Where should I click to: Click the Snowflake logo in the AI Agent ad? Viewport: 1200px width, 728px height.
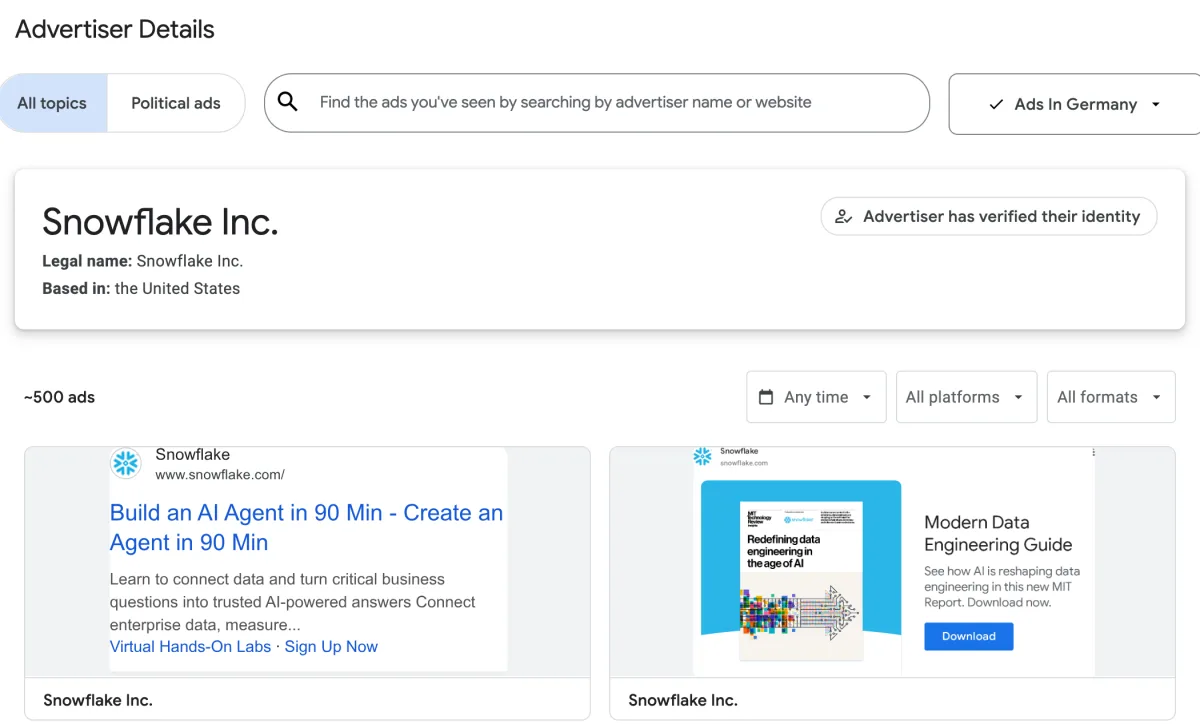coord(126,463)
